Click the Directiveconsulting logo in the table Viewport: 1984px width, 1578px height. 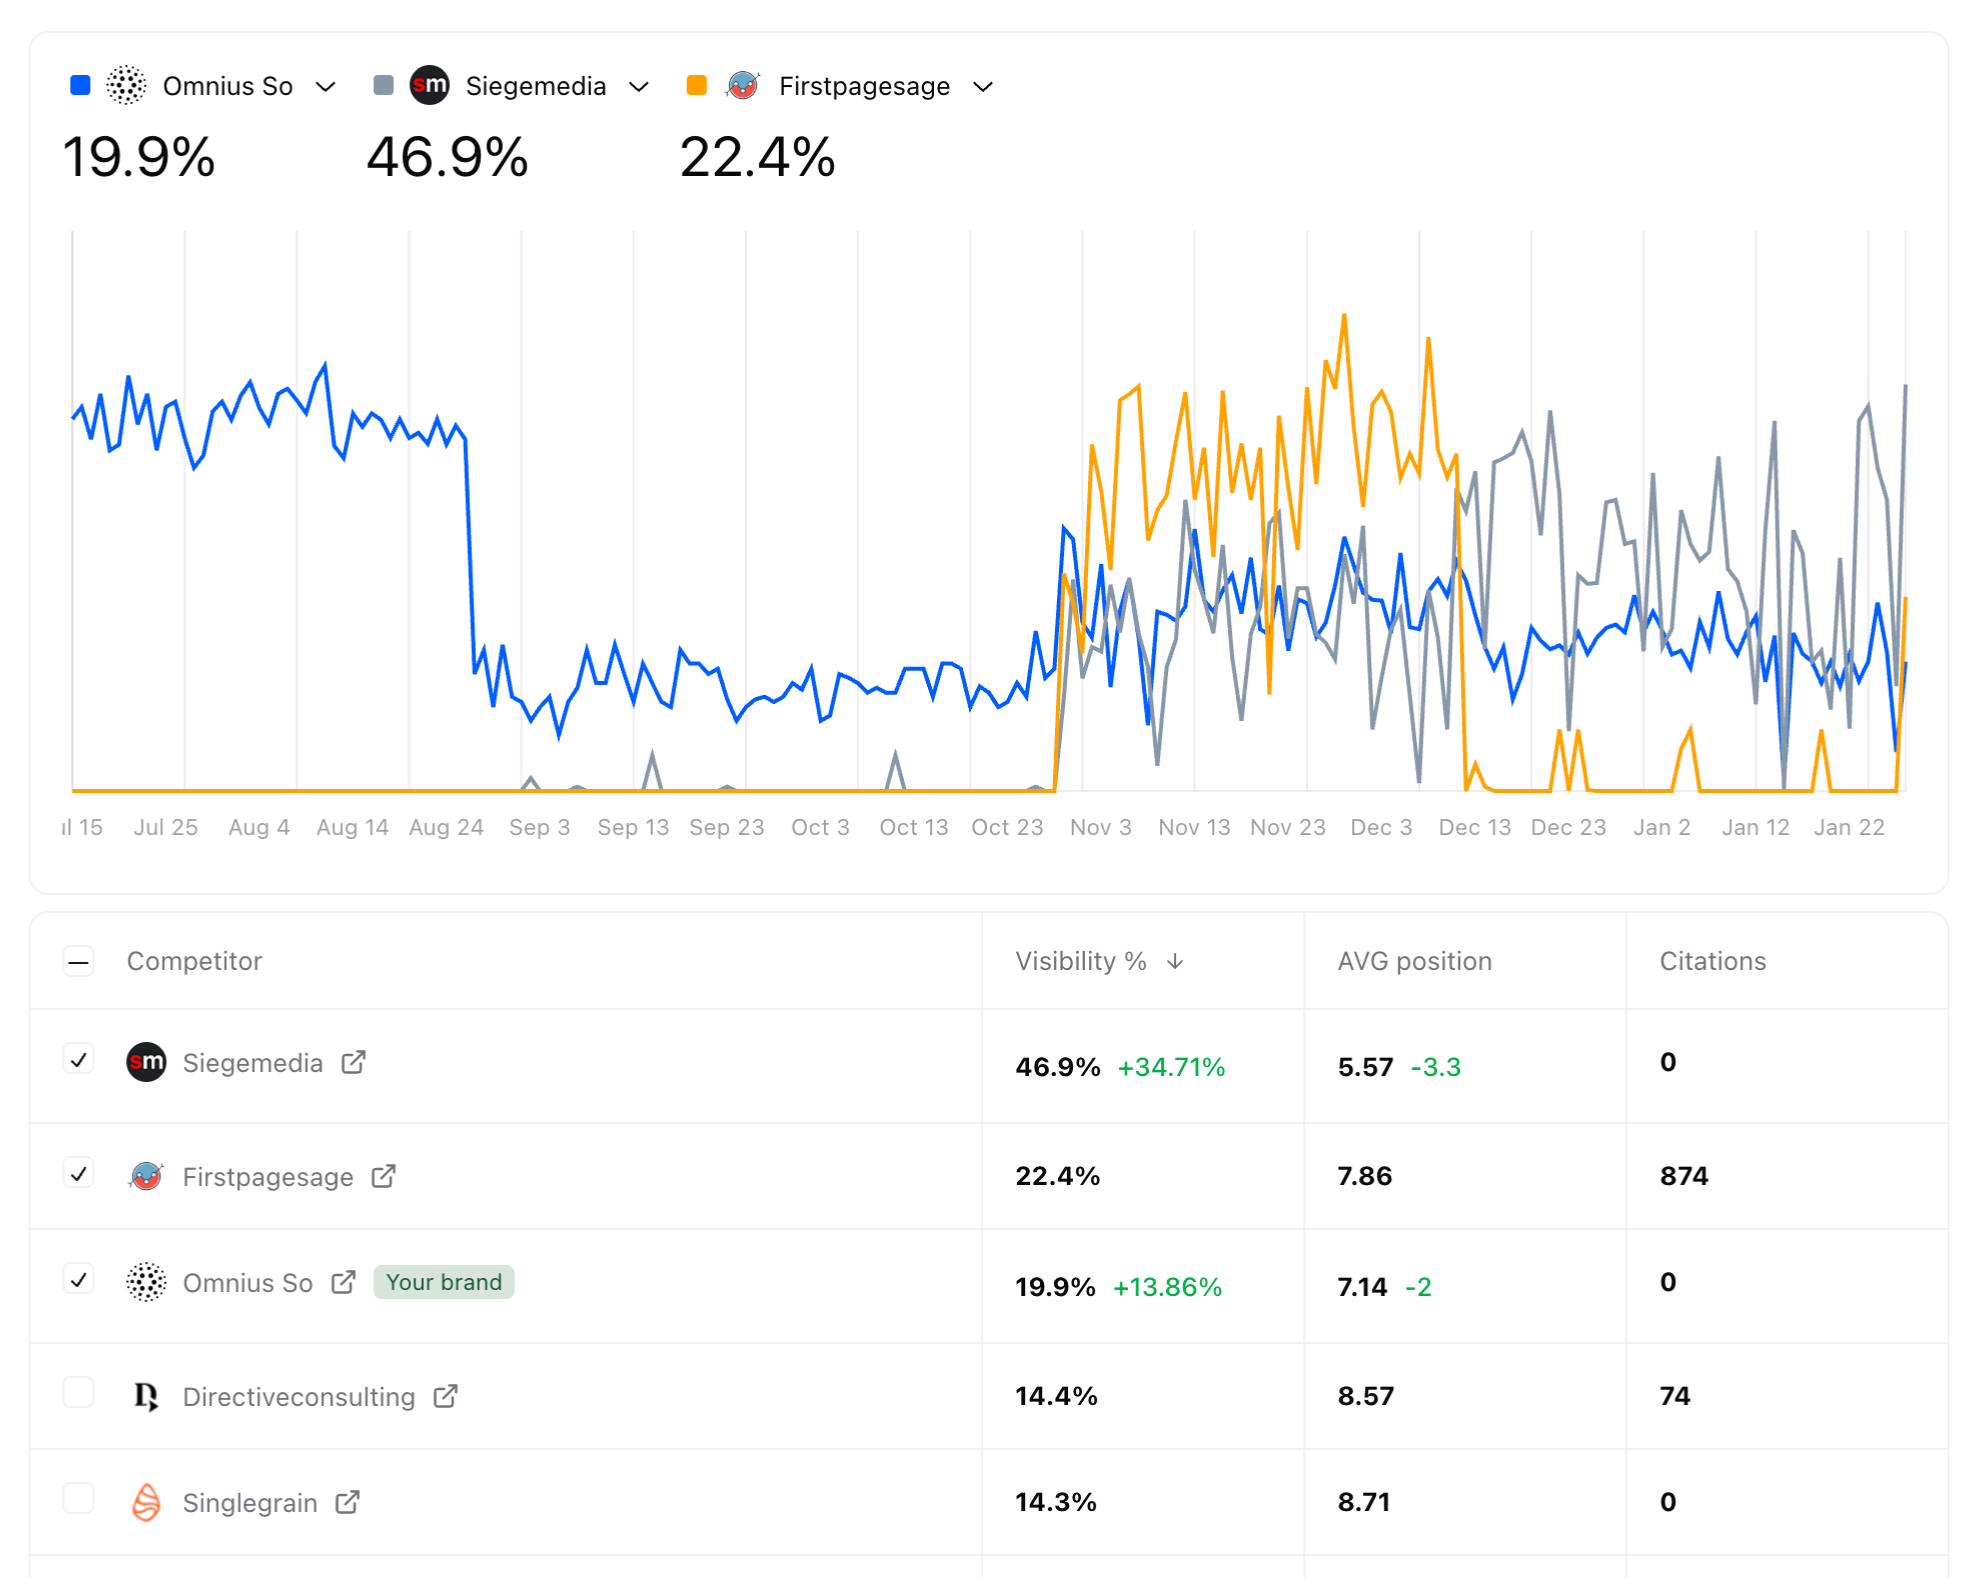(146, 1396)
